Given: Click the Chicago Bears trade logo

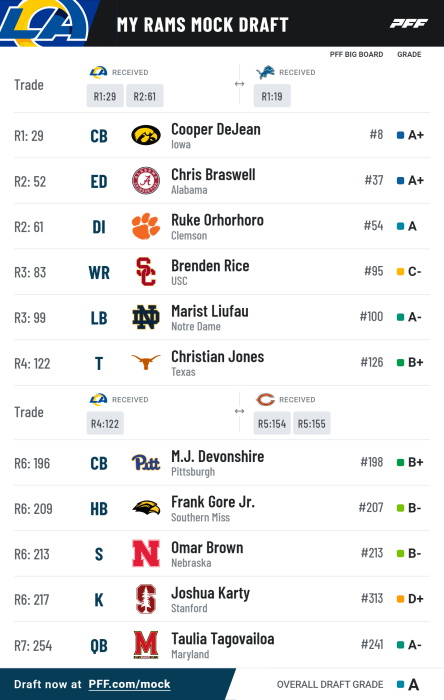Looking at the screenshot, I should pos(265,399).
